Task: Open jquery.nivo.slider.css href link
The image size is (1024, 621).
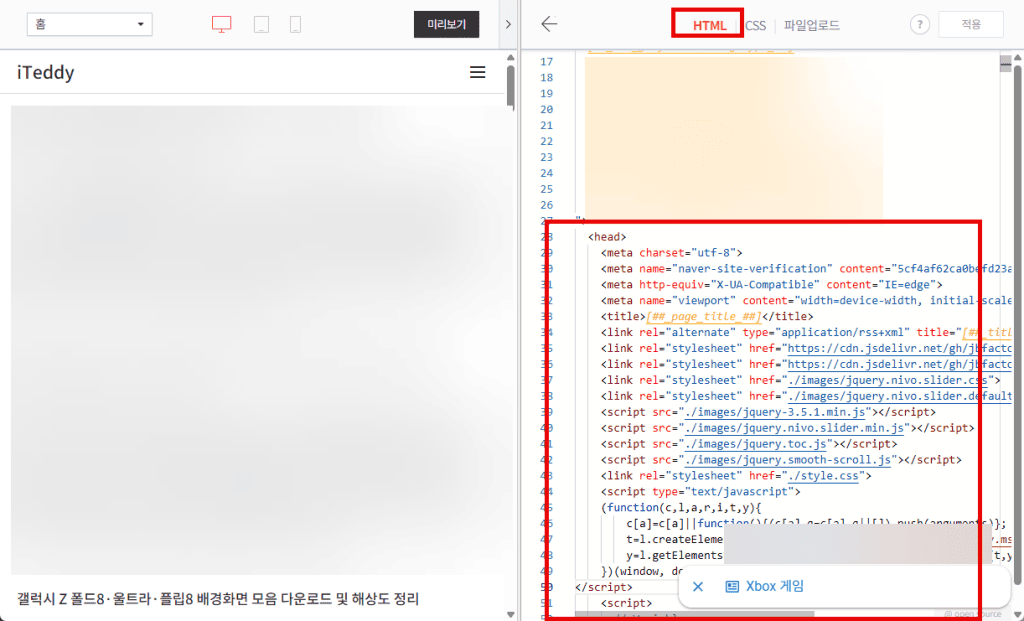Action: click(888, 380)
